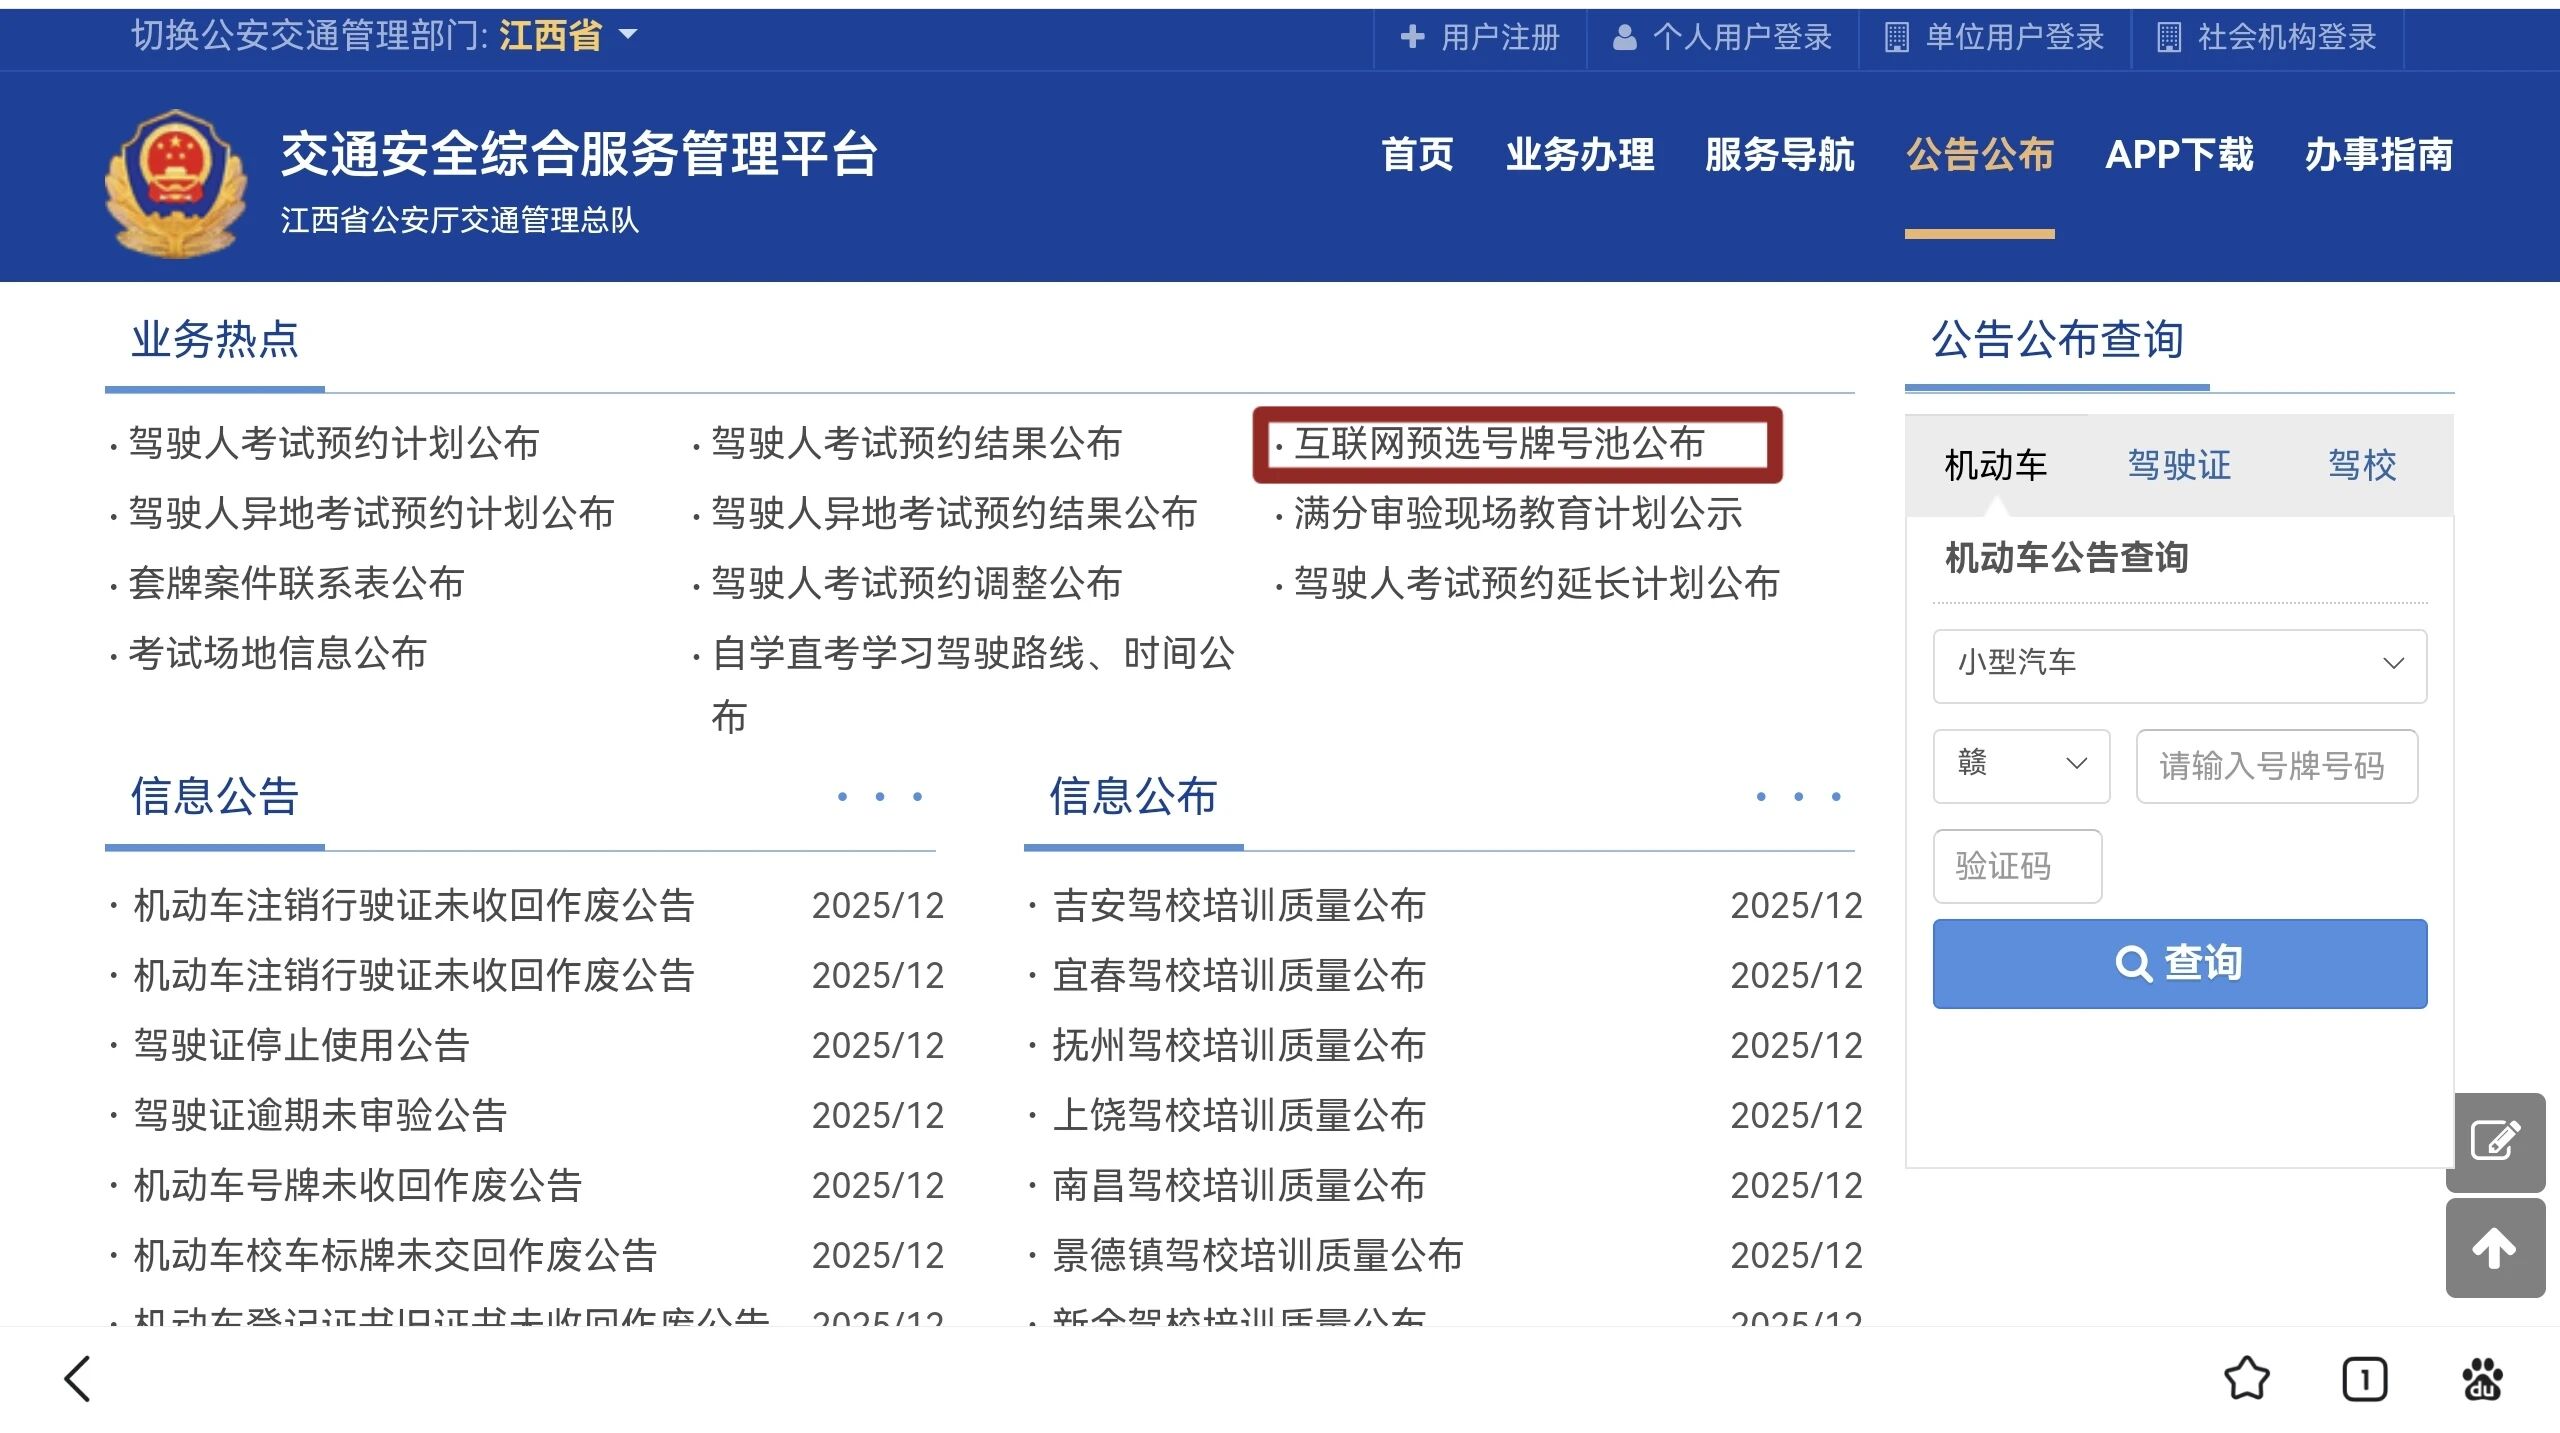Click the floating edit feedback icon
2560x1433 pixels.
coord(2494,1141)
